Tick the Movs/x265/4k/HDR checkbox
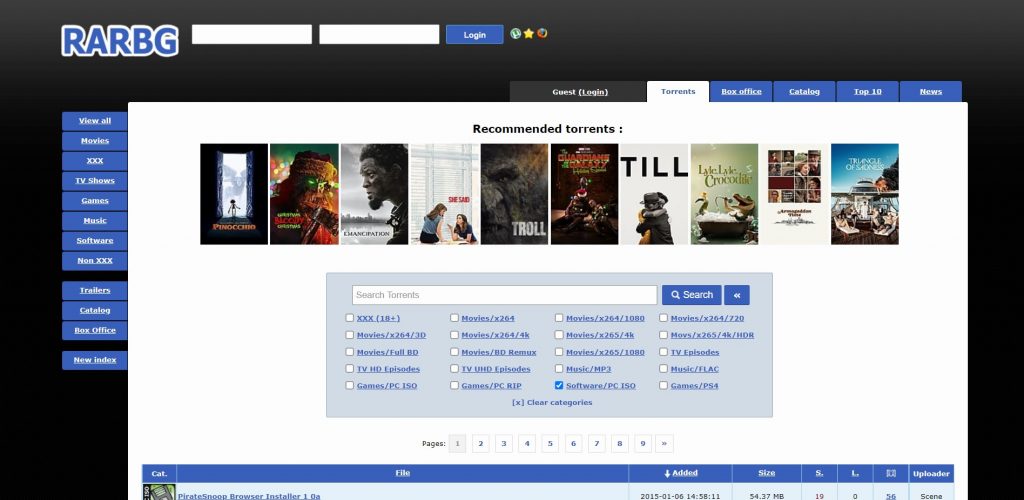This screenshot has width=1024, height=500. pos(664,335)
